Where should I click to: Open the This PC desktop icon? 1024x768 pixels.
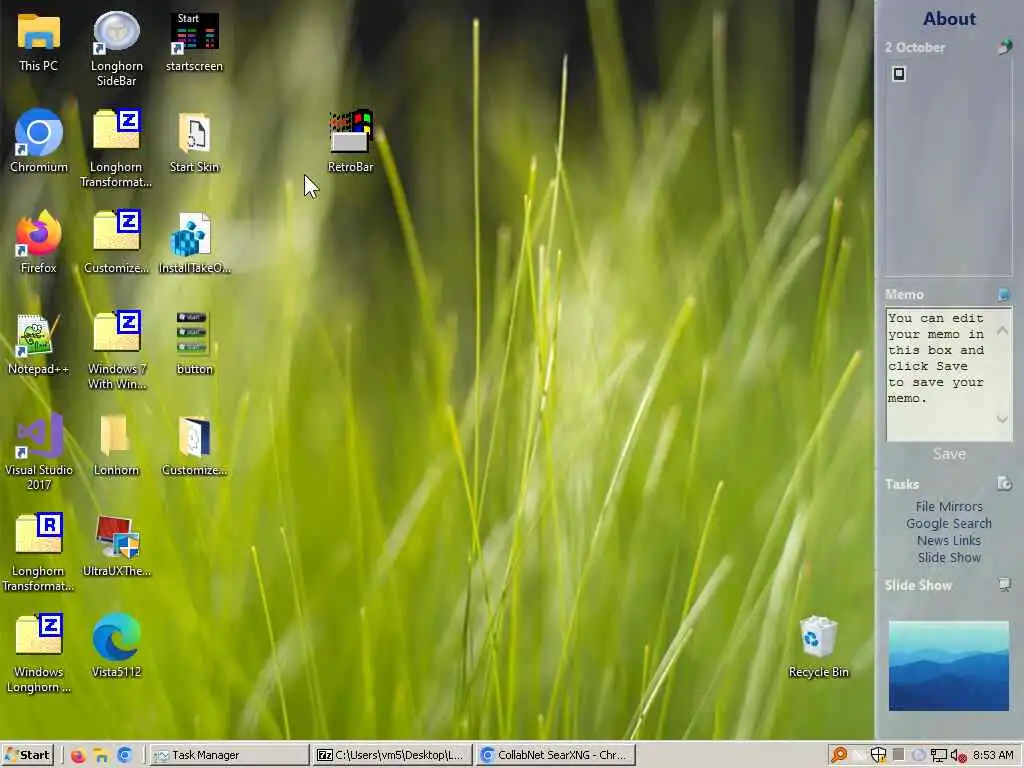click(x=39, y=42)
